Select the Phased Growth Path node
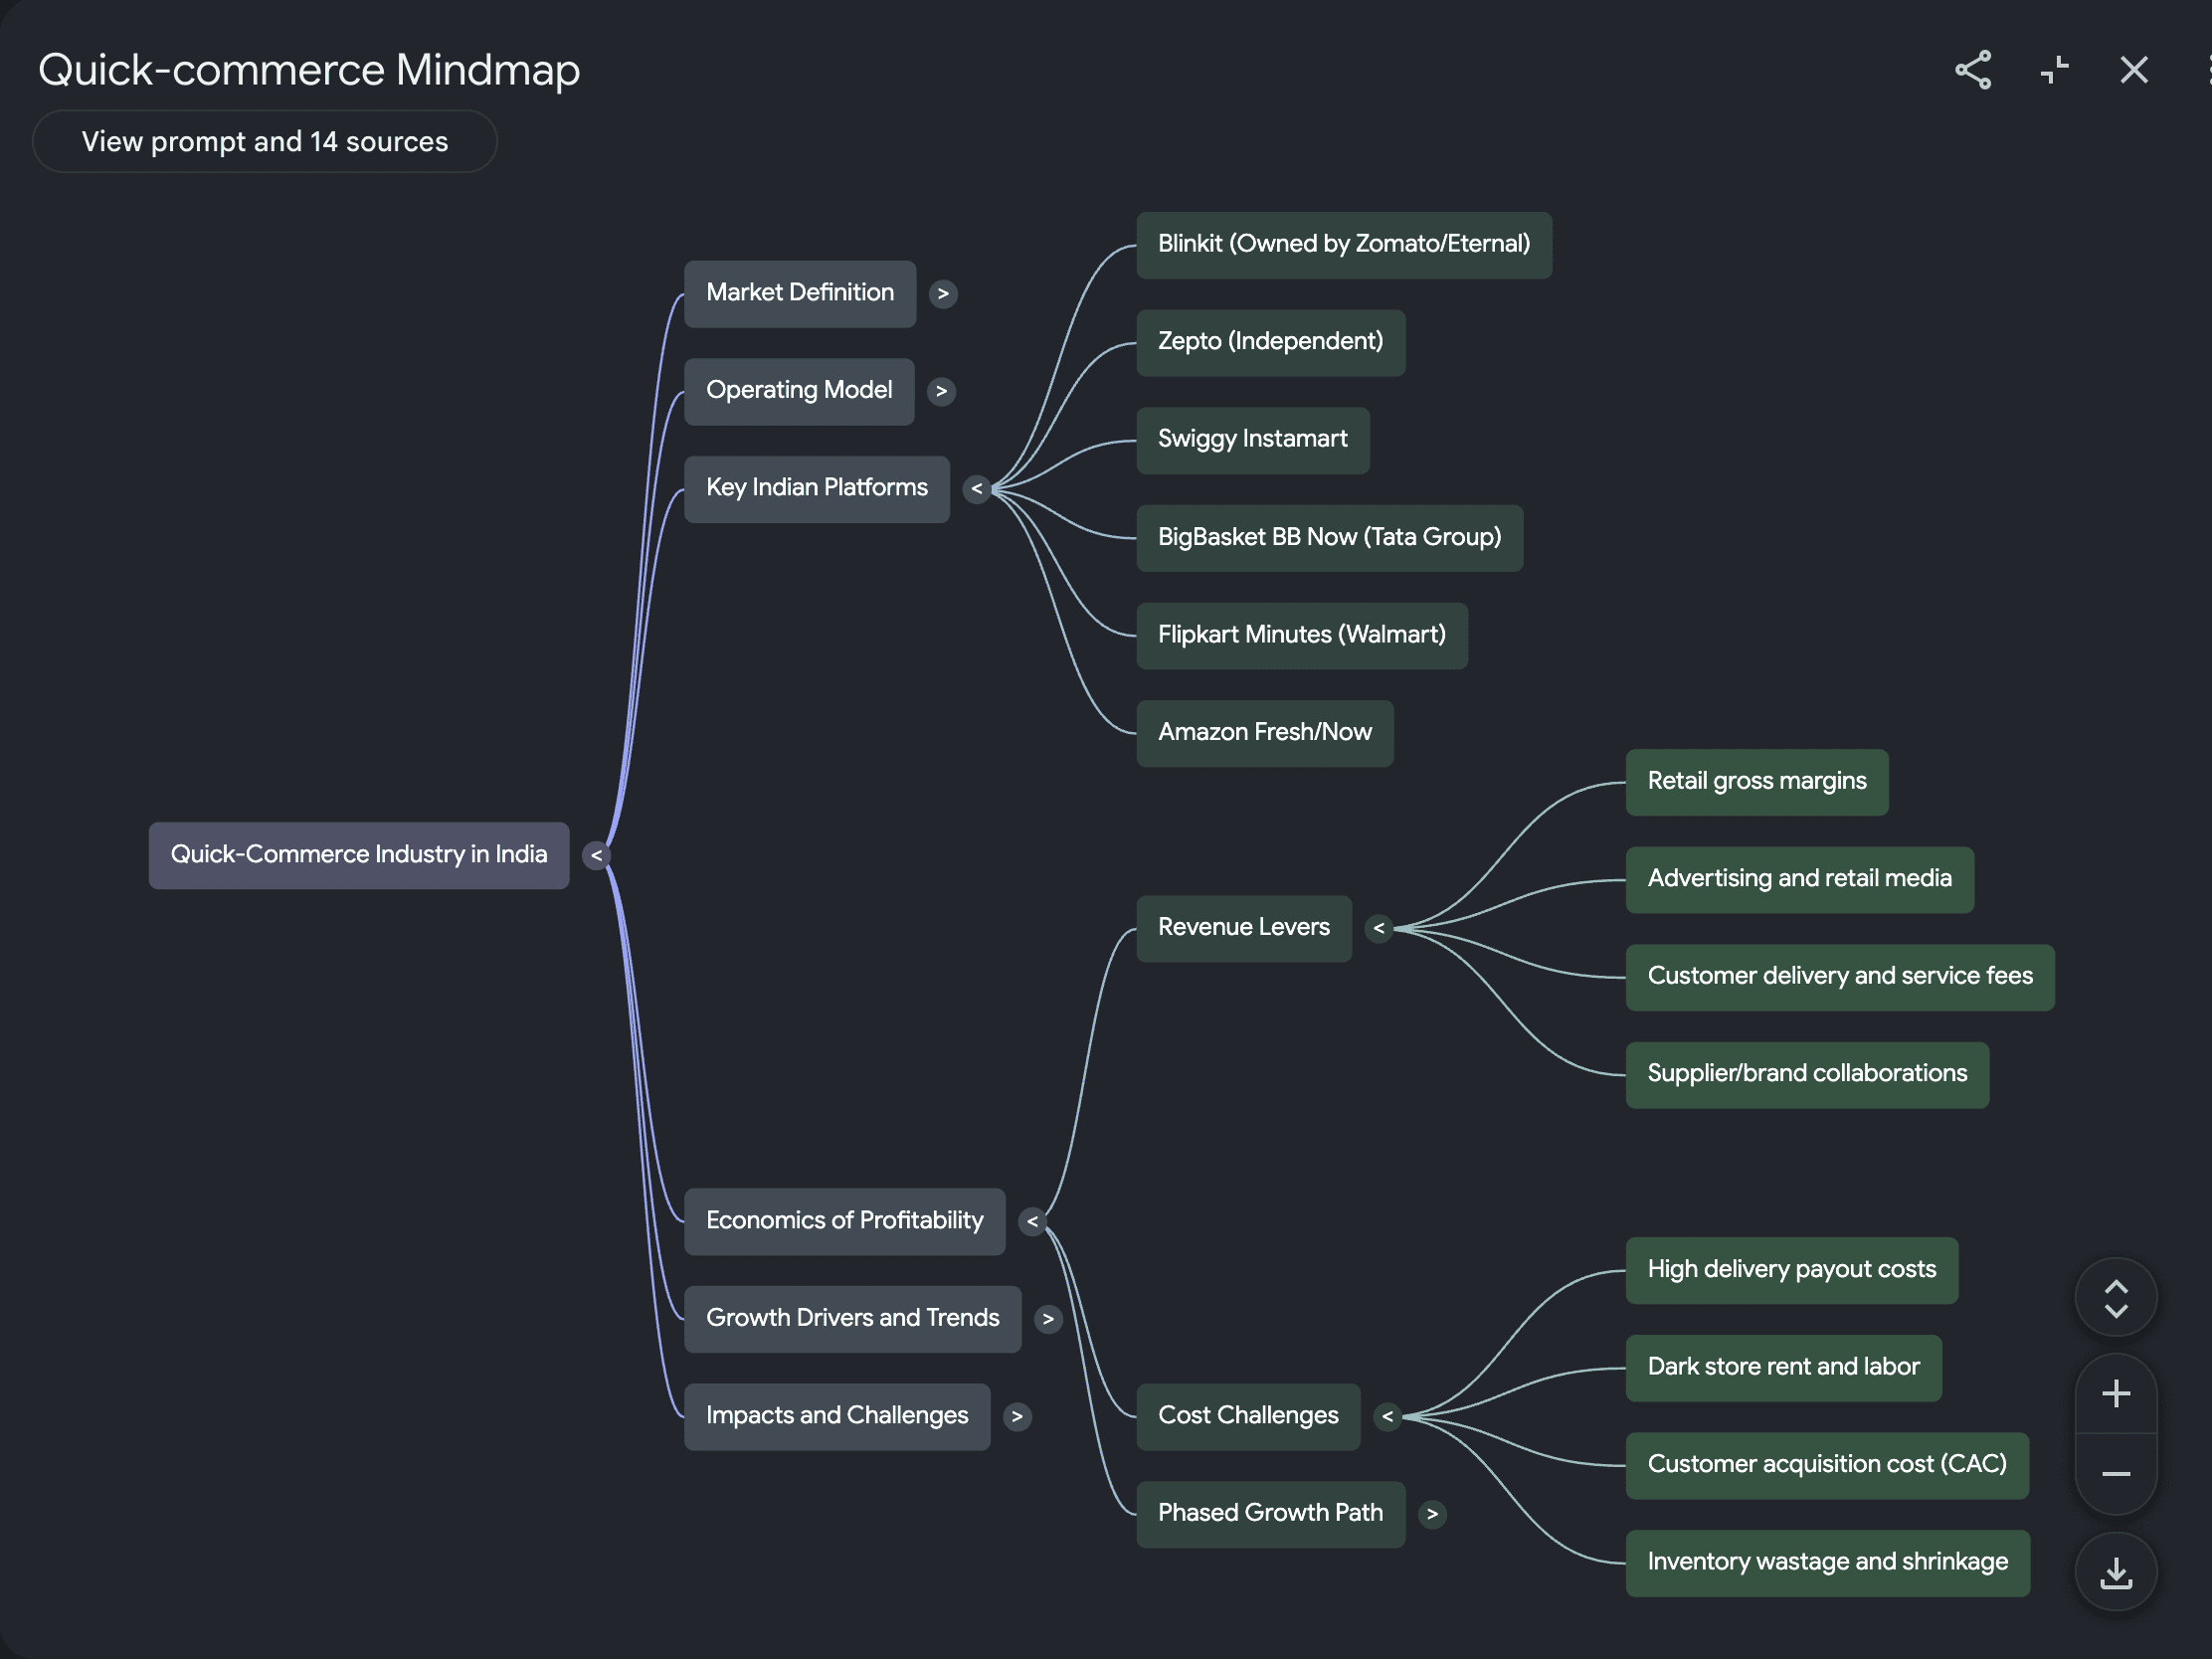The image size is (2212, 1659). pyautogui.click(x=1271, y=1514)
